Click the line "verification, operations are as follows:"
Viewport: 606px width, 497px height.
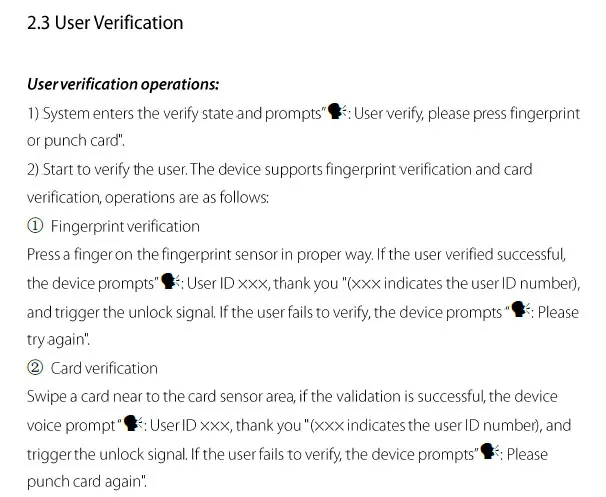(x=148, y=197)
